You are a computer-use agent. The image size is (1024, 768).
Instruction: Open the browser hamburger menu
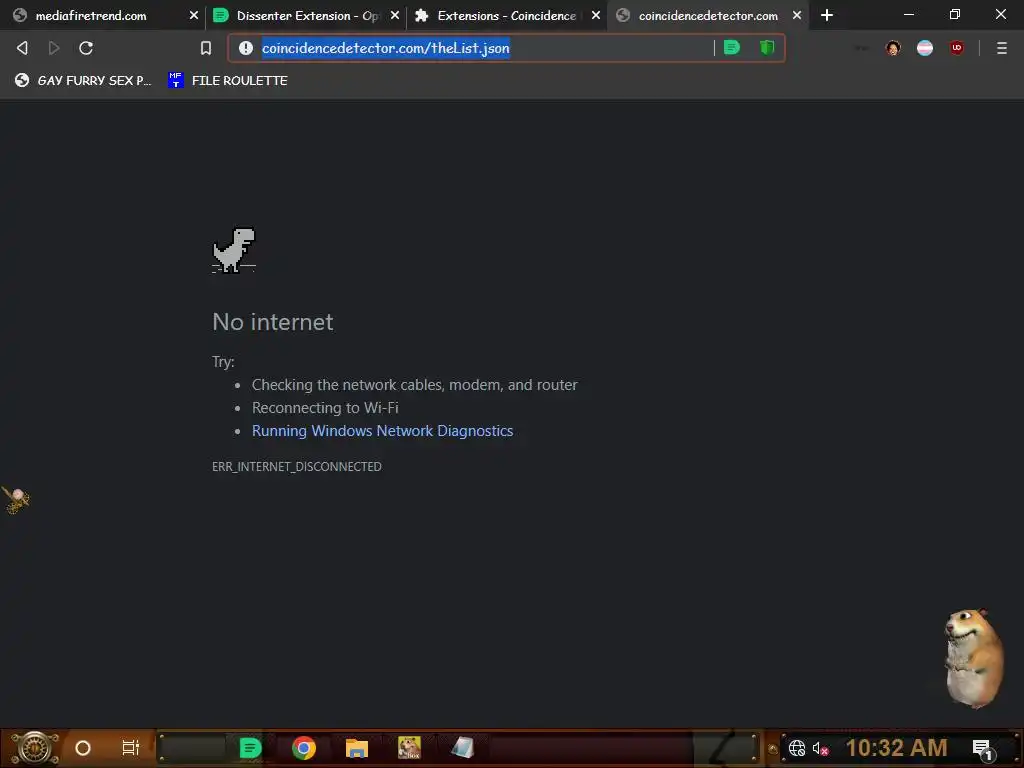coord(1002,48)
